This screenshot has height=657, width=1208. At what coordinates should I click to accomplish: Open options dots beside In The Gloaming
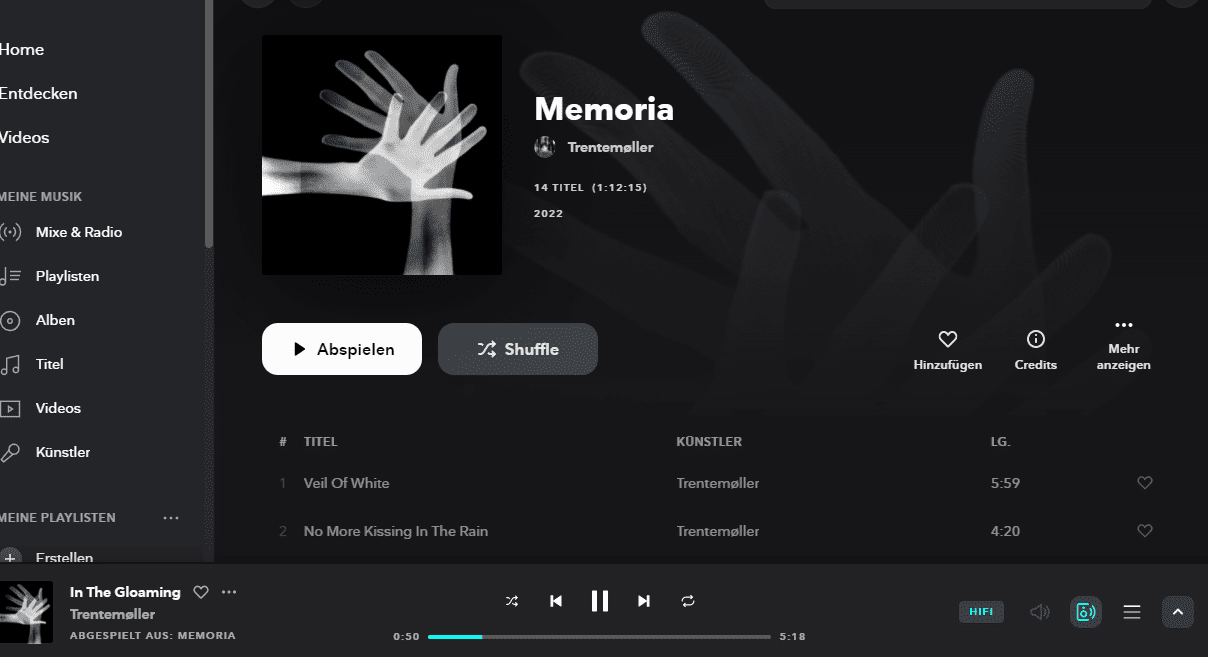[x=229, y=592]
